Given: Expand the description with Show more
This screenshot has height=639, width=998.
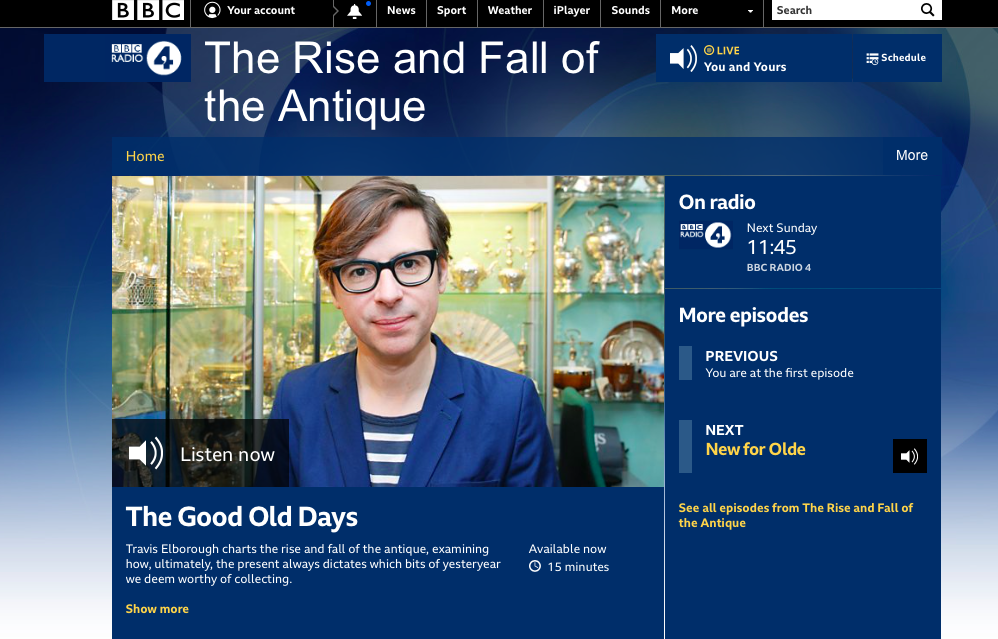Looking at the screenshot, I should point(157,609).
